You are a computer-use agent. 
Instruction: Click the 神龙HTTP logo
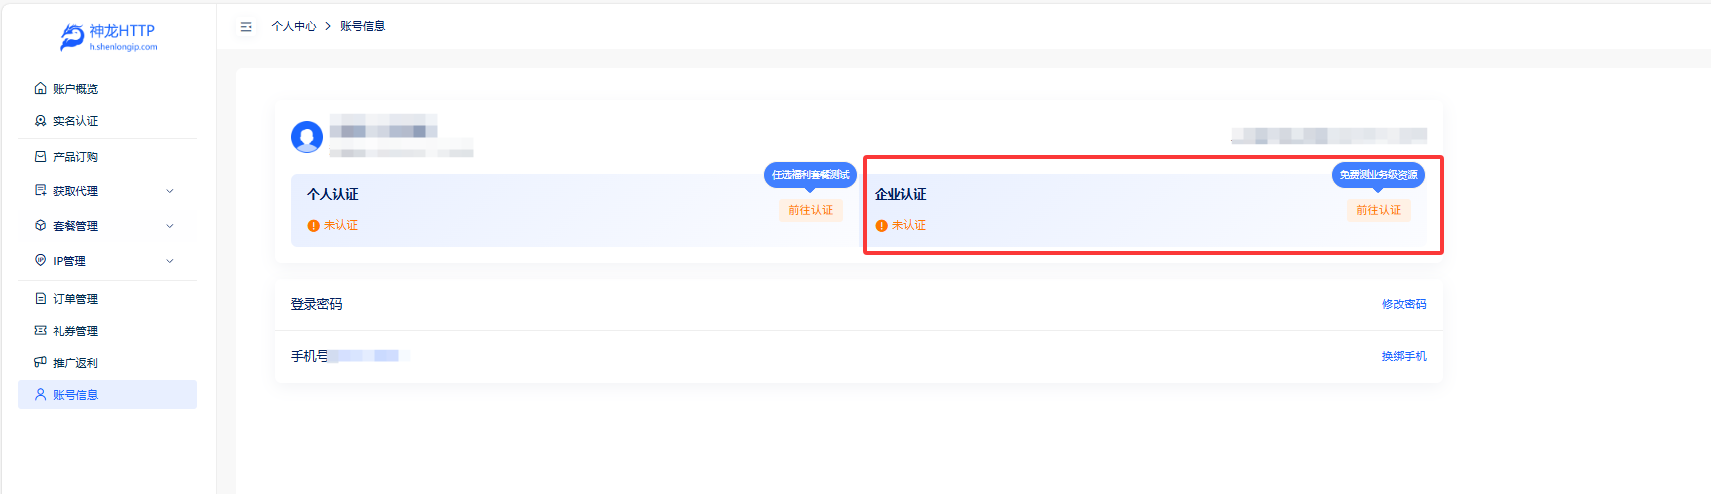(108, 37)
